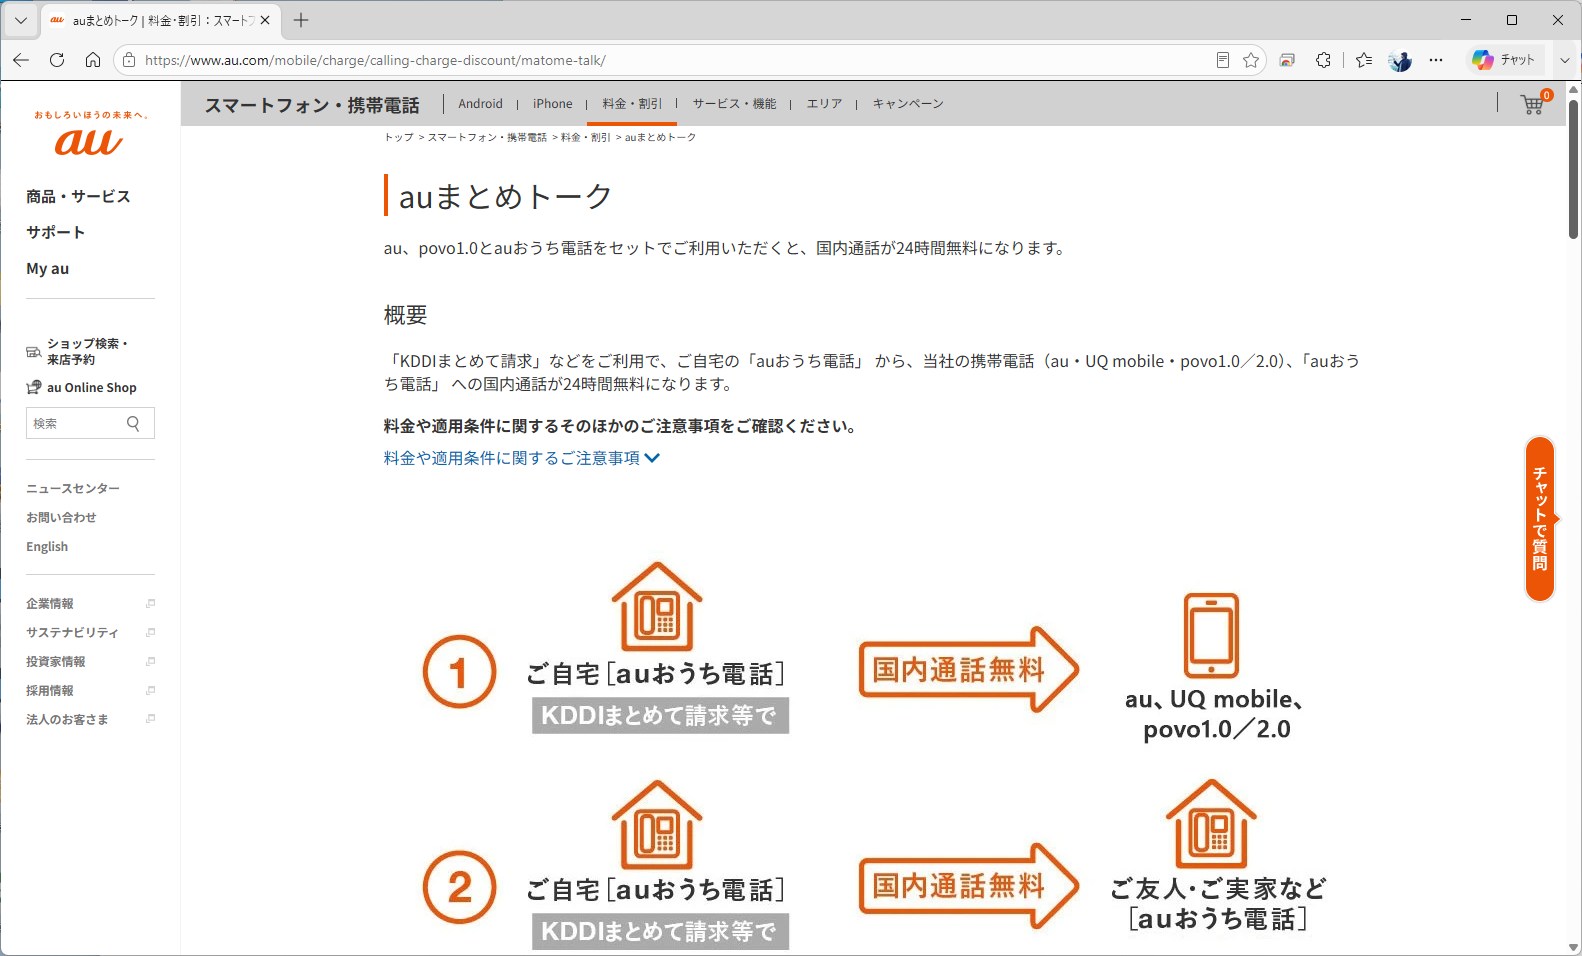1582x956 pixels.
Task: Expand the browser sidebar chevron at top right
Action: point(1565,60)
